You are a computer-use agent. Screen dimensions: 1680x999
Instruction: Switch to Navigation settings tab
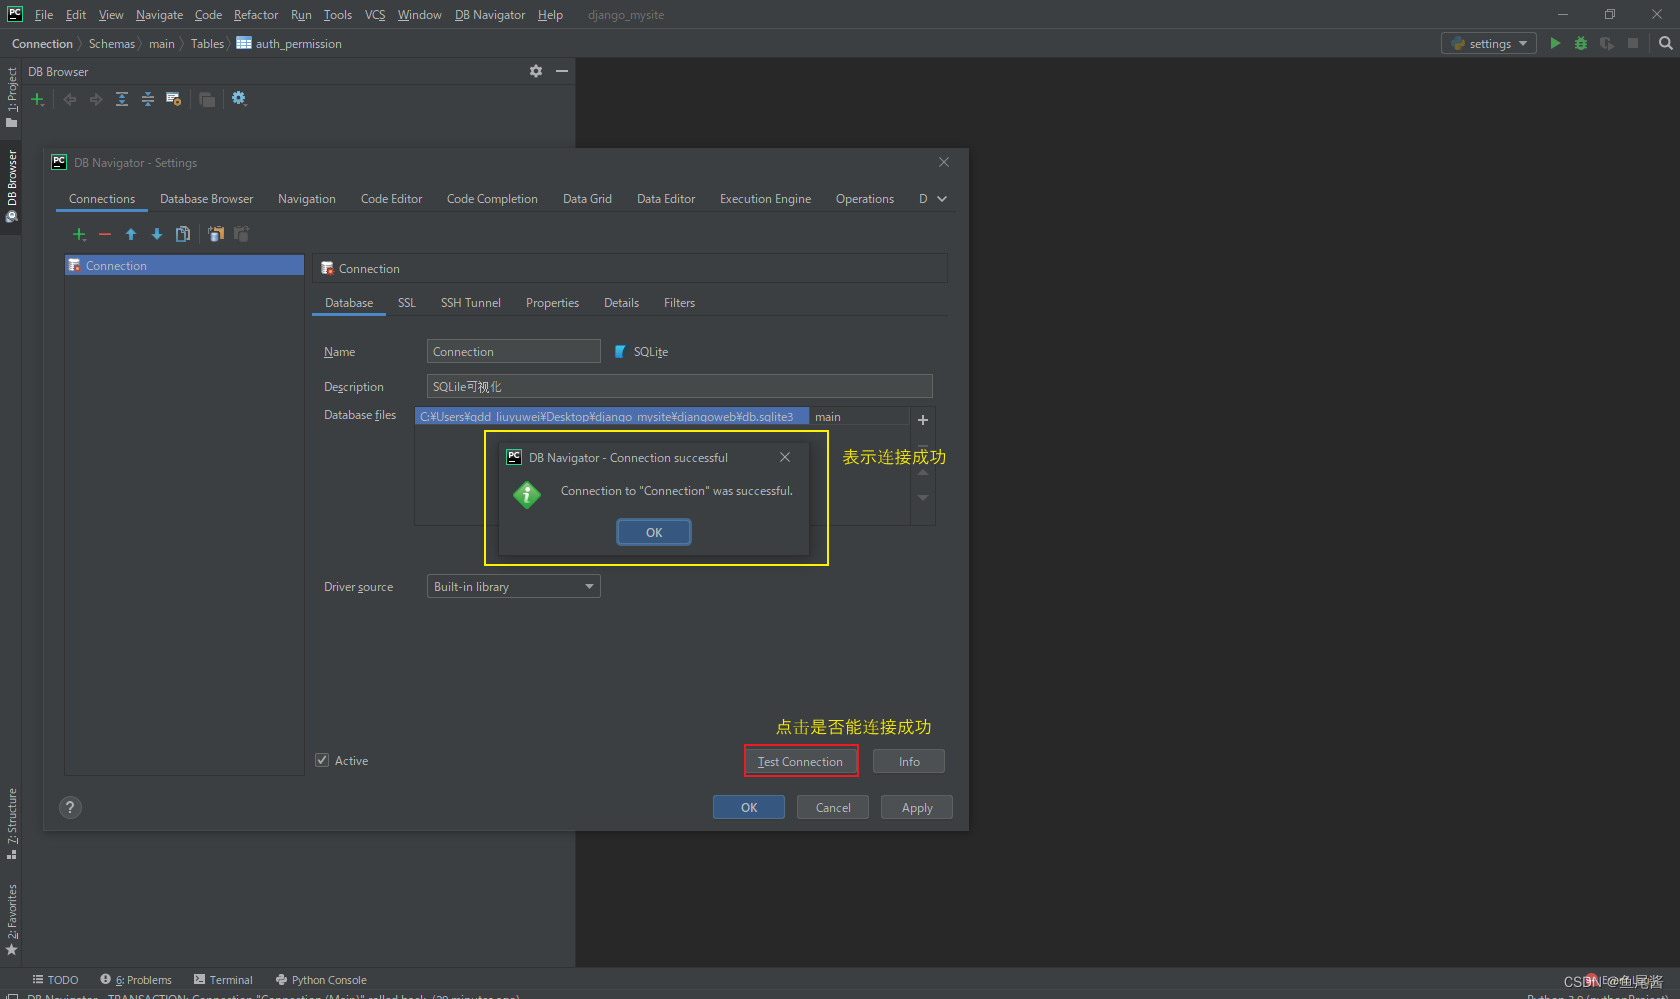(x=307, y=199)
